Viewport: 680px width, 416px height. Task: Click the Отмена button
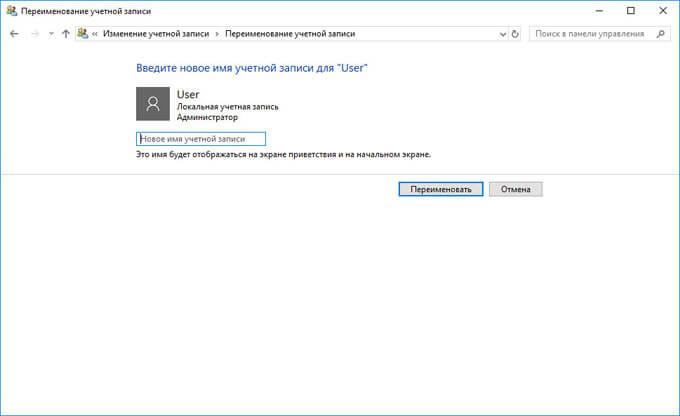pos(516,189)
